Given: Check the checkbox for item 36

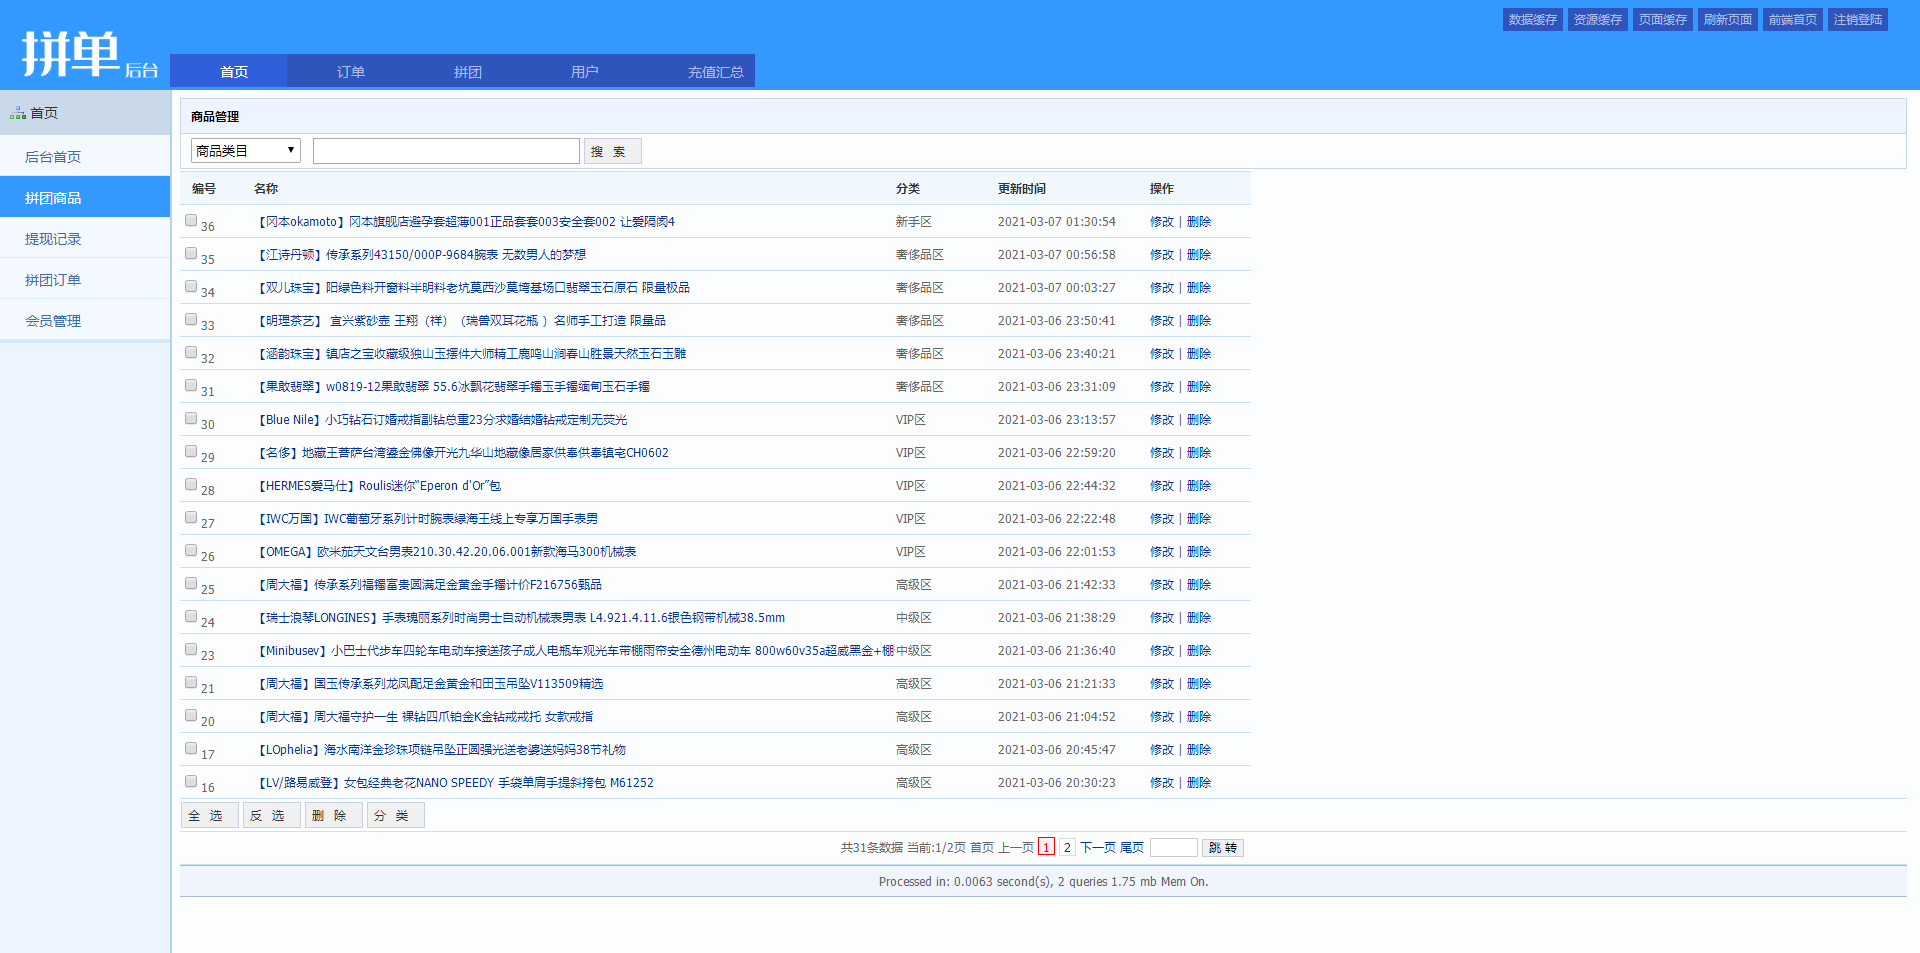Looking at the screenshot, I should tap(190, 219).
